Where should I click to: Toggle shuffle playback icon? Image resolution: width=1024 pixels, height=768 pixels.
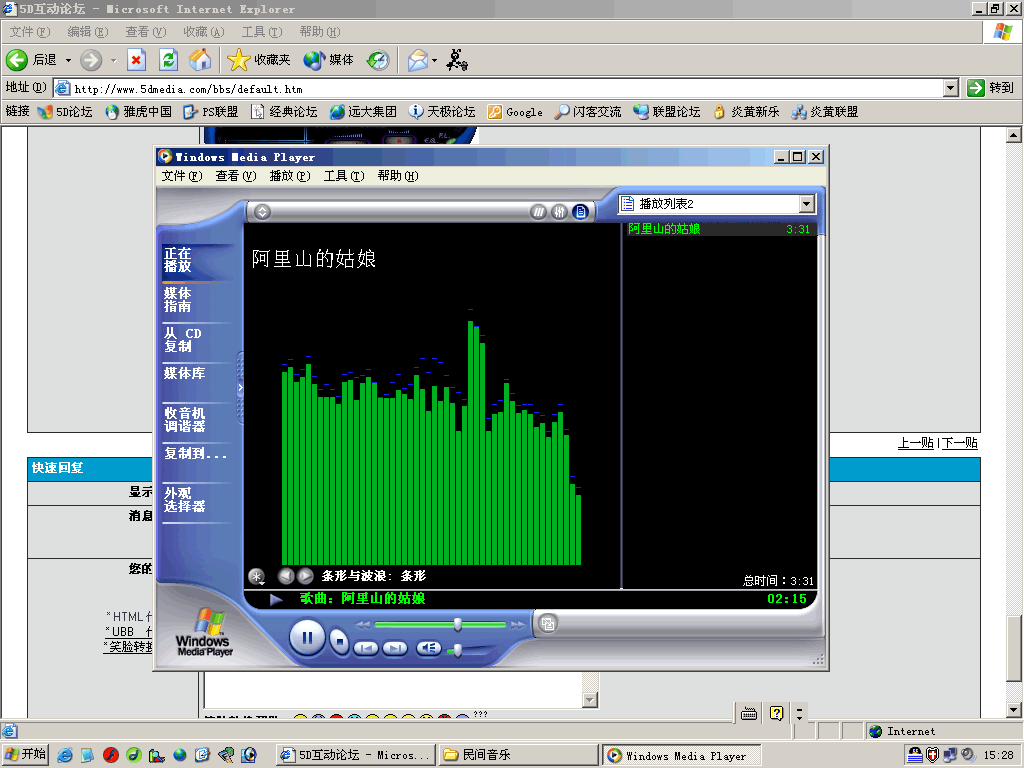[539, 212]
